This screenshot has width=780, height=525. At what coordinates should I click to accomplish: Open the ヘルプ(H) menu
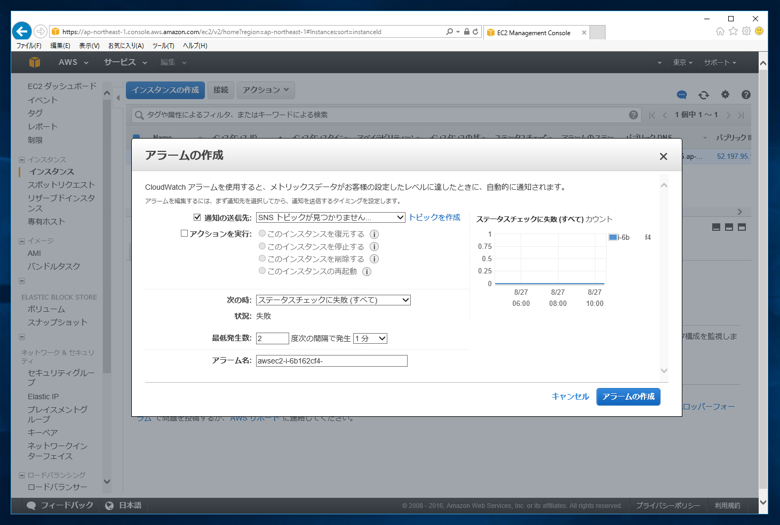(x=195, y=46)
